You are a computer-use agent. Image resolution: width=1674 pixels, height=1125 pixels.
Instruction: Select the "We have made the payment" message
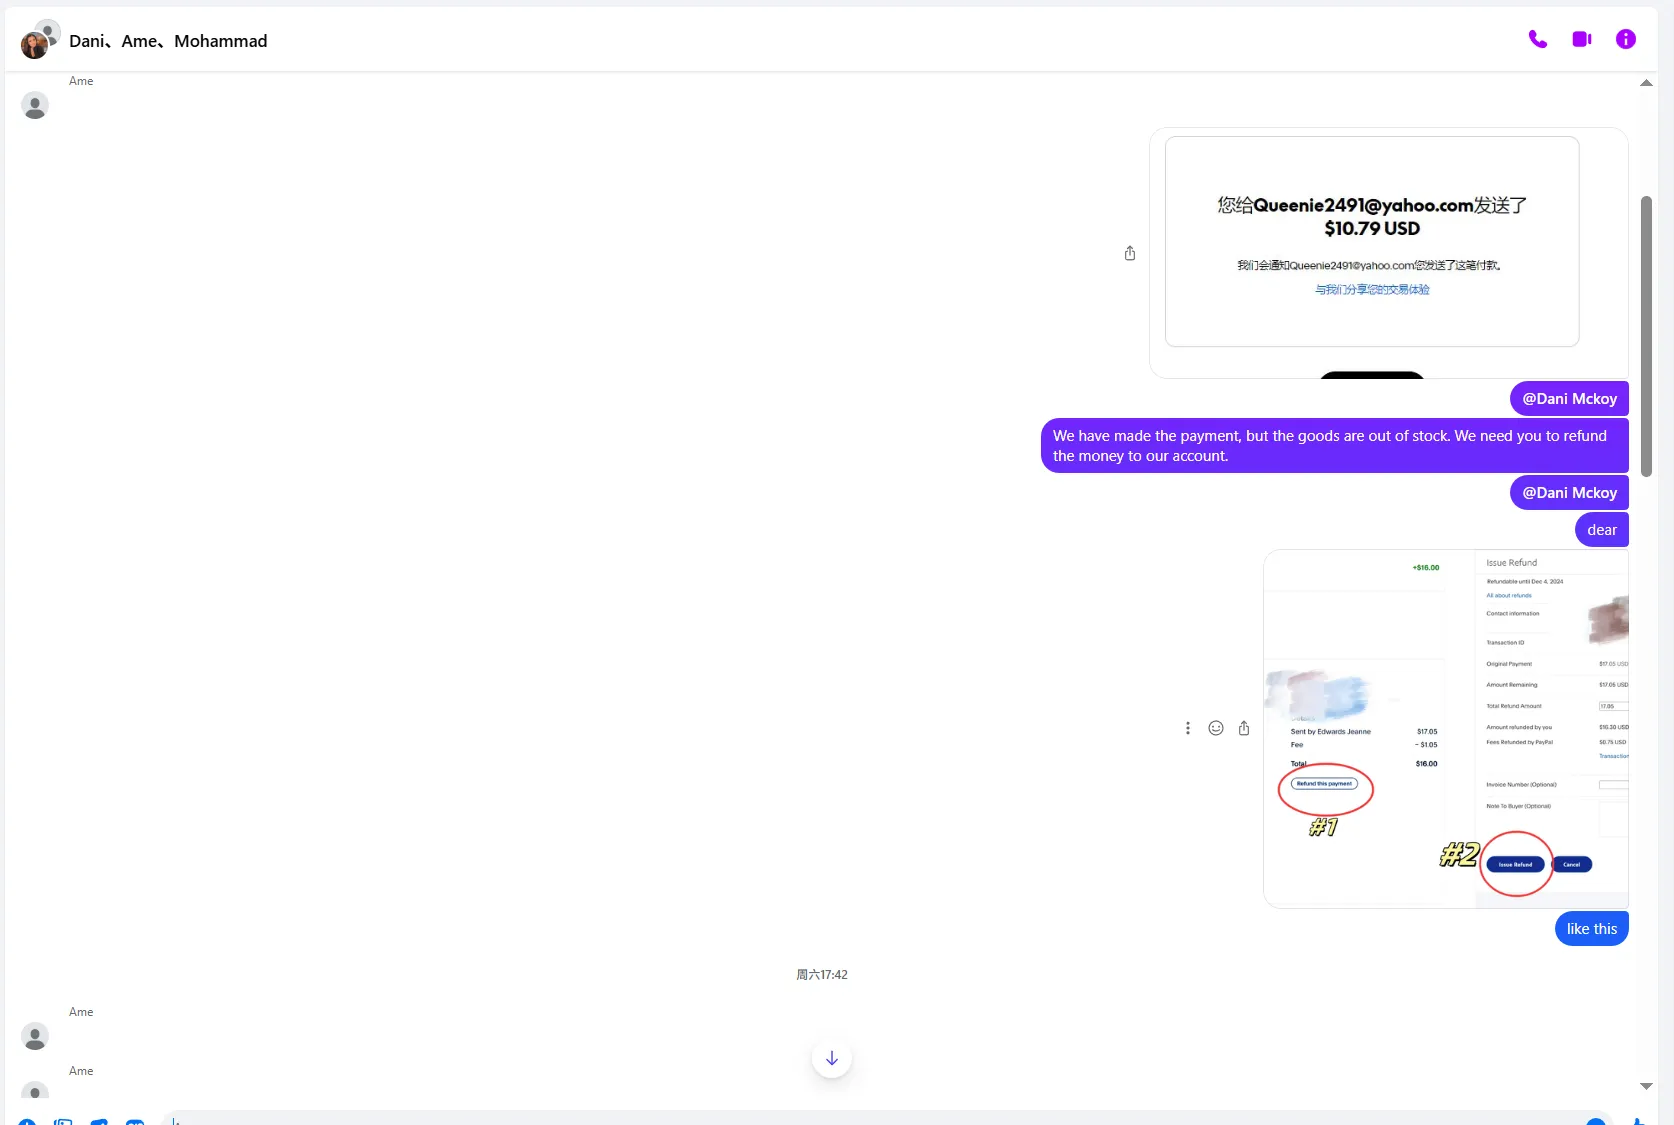coord(1335,446)
